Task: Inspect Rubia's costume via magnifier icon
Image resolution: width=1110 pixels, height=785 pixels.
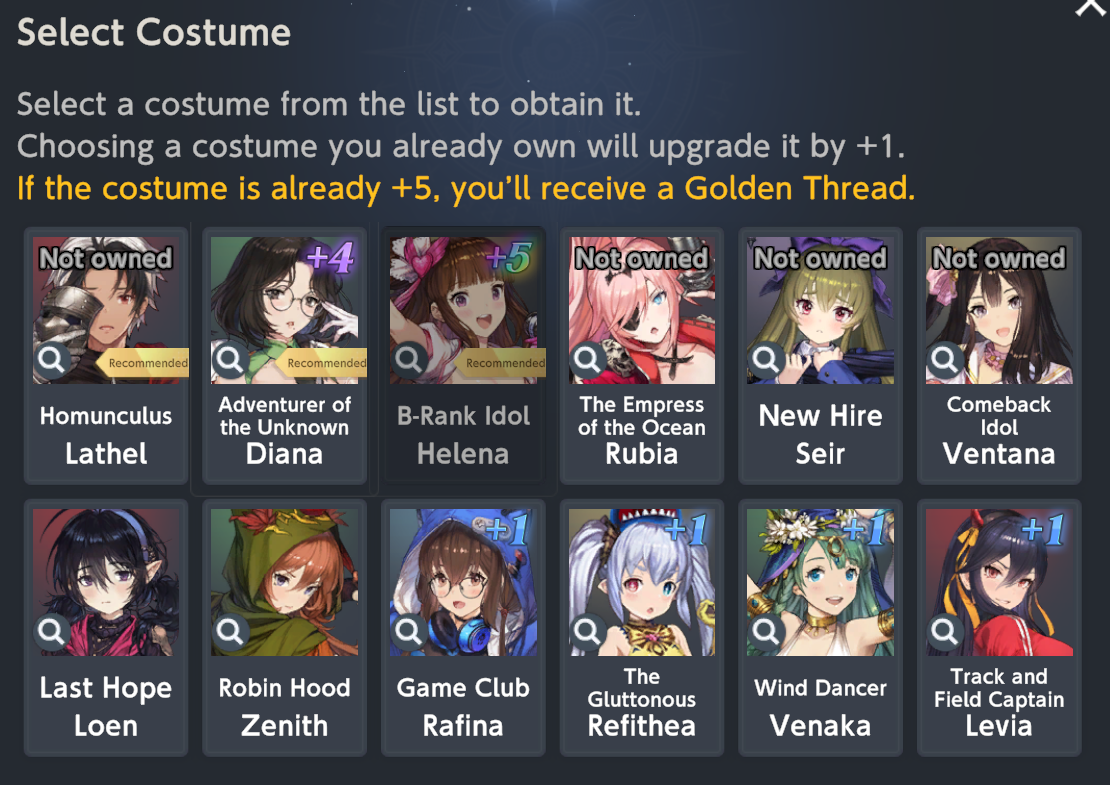Action: coord(588,360)
